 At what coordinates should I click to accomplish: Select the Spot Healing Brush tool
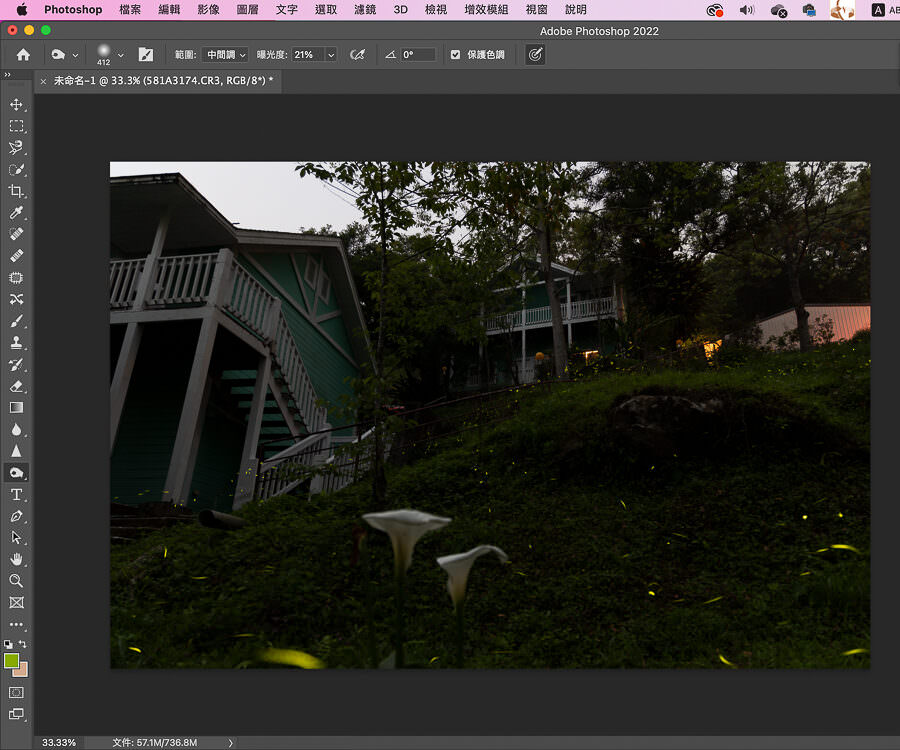coord(16,234)
